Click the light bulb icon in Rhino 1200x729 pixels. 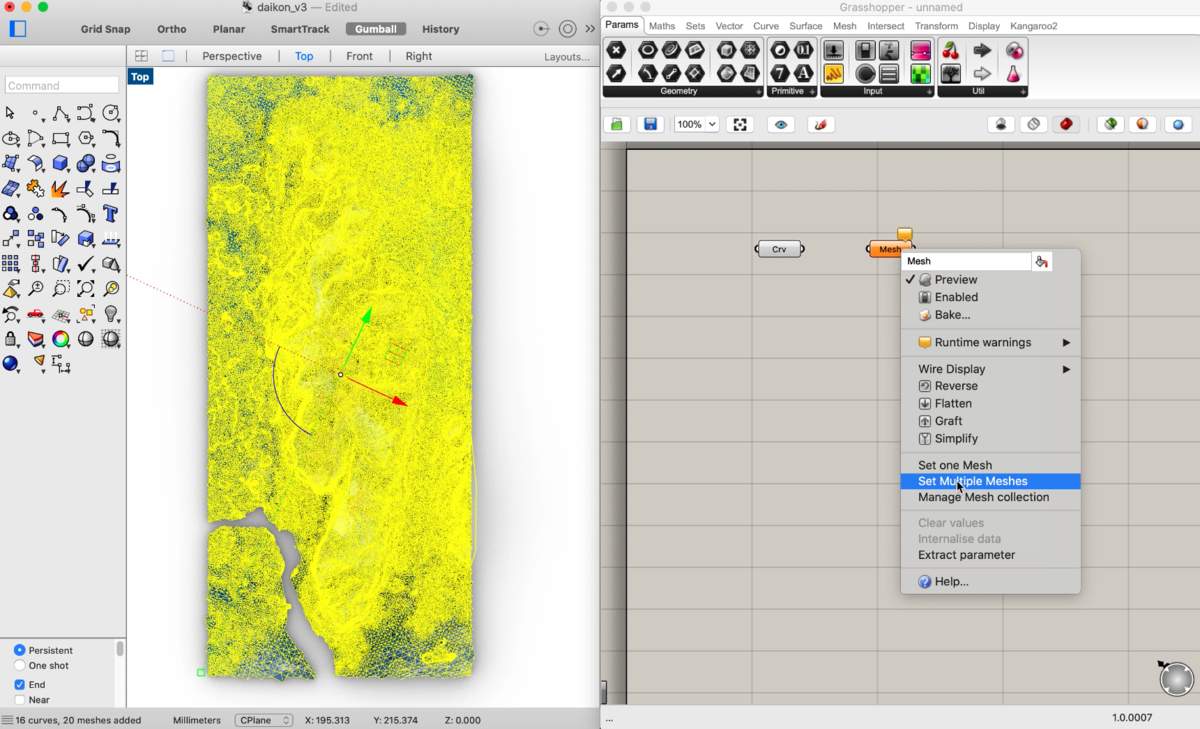(111, 314)
